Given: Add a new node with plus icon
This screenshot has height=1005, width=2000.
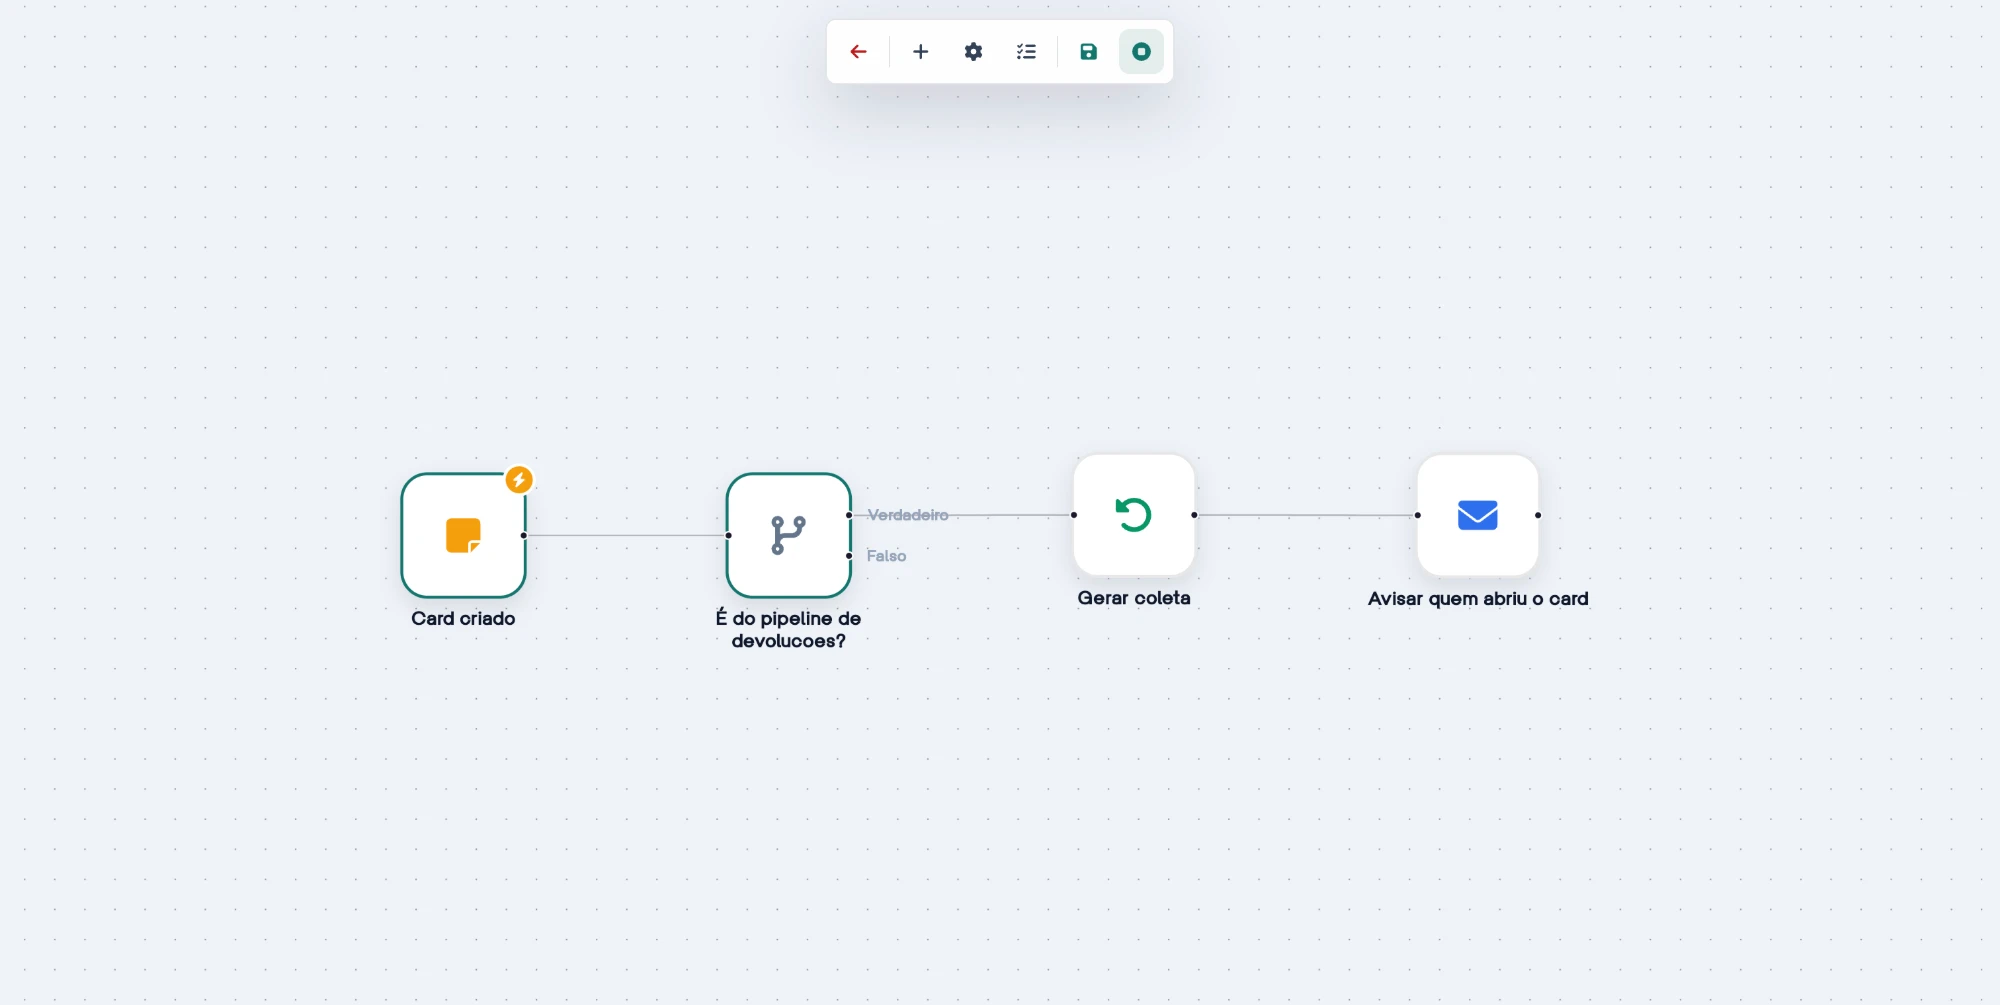Looking at the screenshot, I should [921, 52].
